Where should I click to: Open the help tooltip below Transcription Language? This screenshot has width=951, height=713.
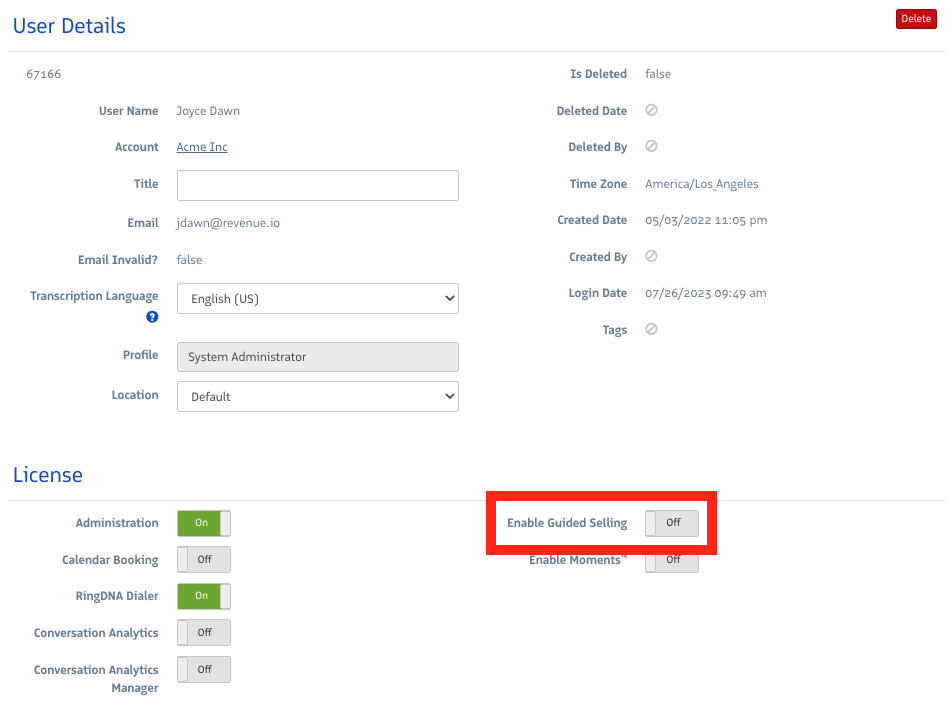152,317
